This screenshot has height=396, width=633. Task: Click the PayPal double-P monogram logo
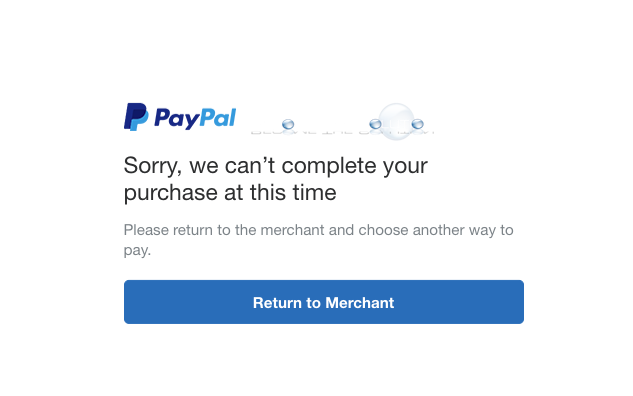[136, 117]
